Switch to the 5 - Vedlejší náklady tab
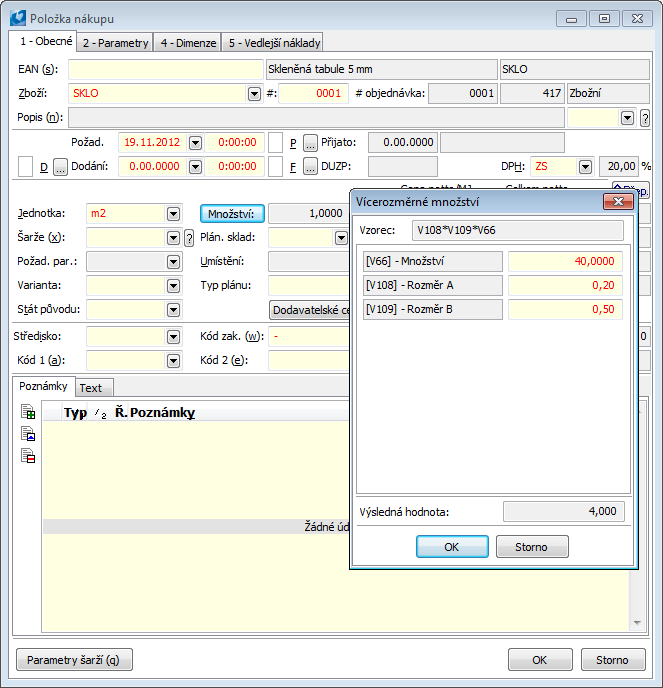This screenshot has height=688, width=663. point(274,43)
